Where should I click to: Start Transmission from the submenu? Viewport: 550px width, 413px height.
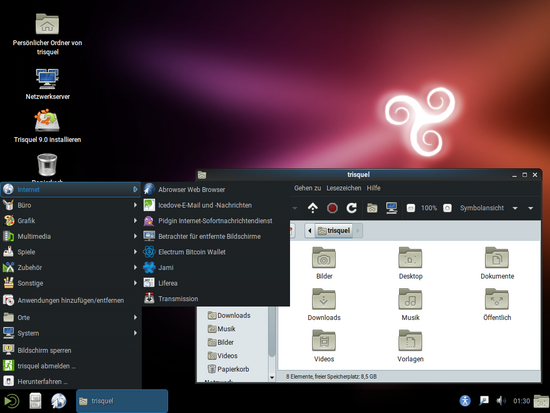coord(215,299)
